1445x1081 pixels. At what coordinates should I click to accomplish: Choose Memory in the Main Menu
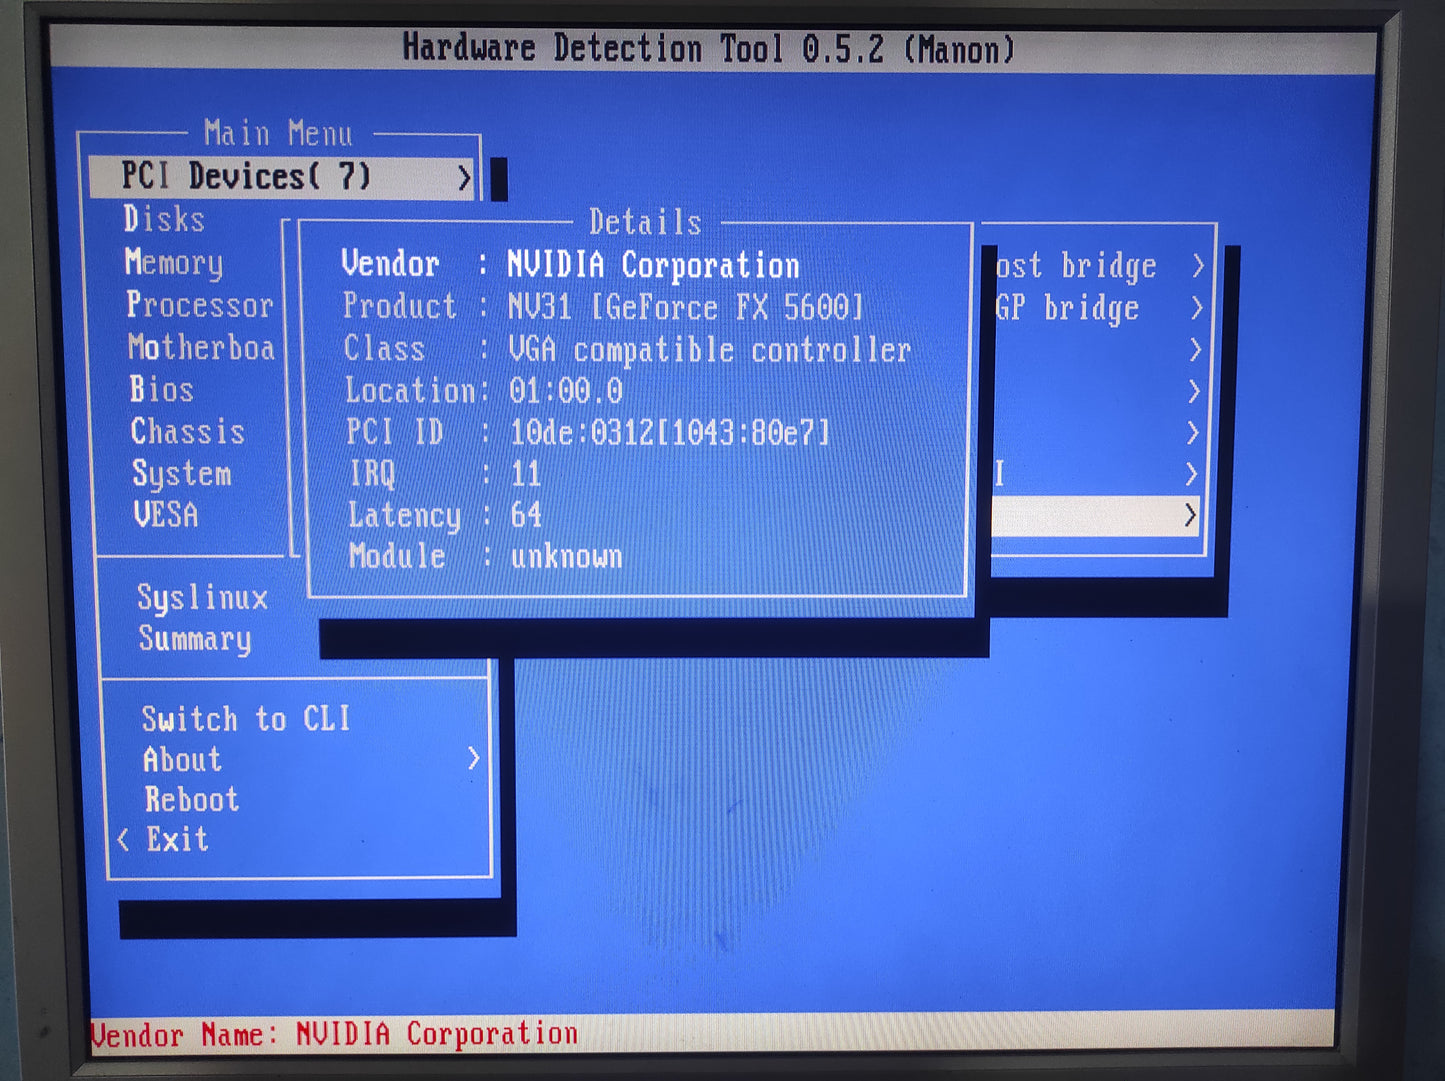(174, 262)
